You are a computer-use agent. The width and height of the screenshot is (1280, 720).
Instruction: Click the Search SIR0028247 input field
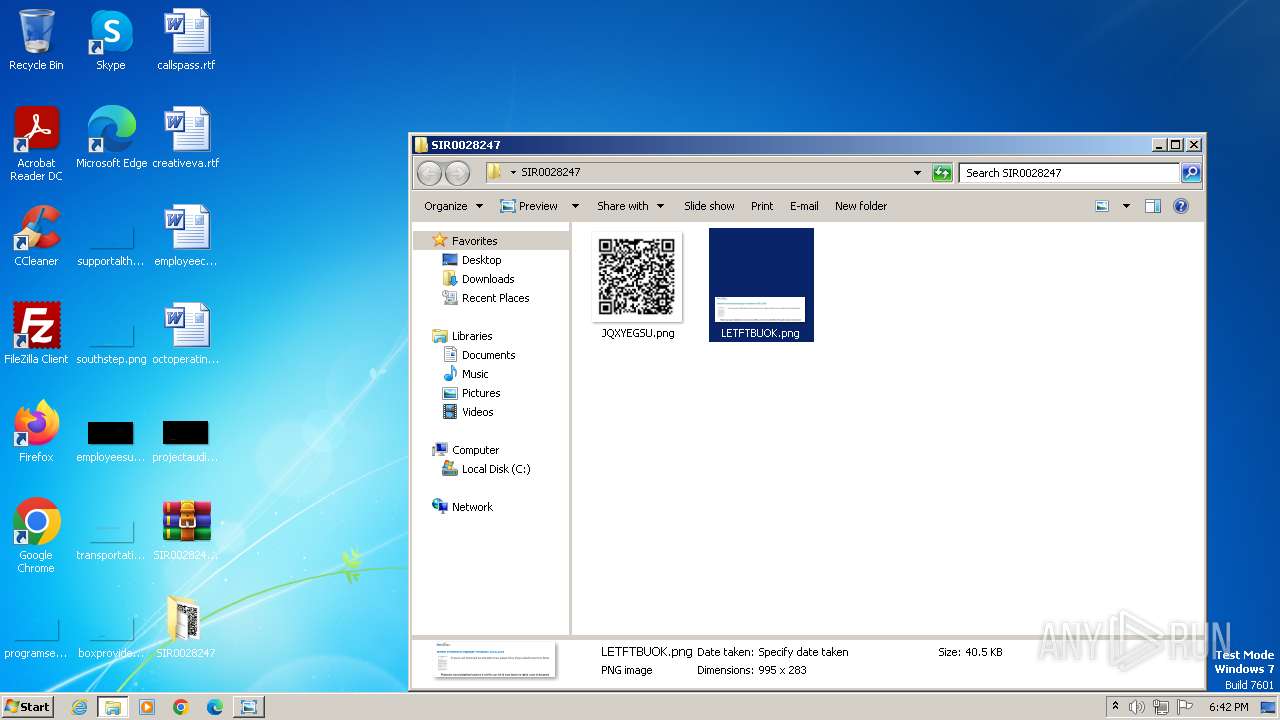tap(1069, 173)
